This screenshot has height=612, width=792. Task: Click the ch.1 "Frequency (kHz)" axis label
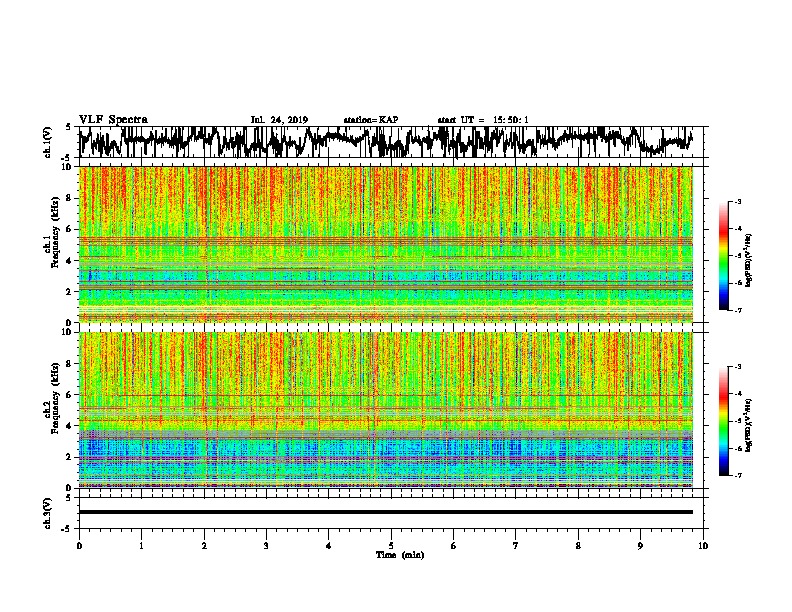tap(55, 233)
